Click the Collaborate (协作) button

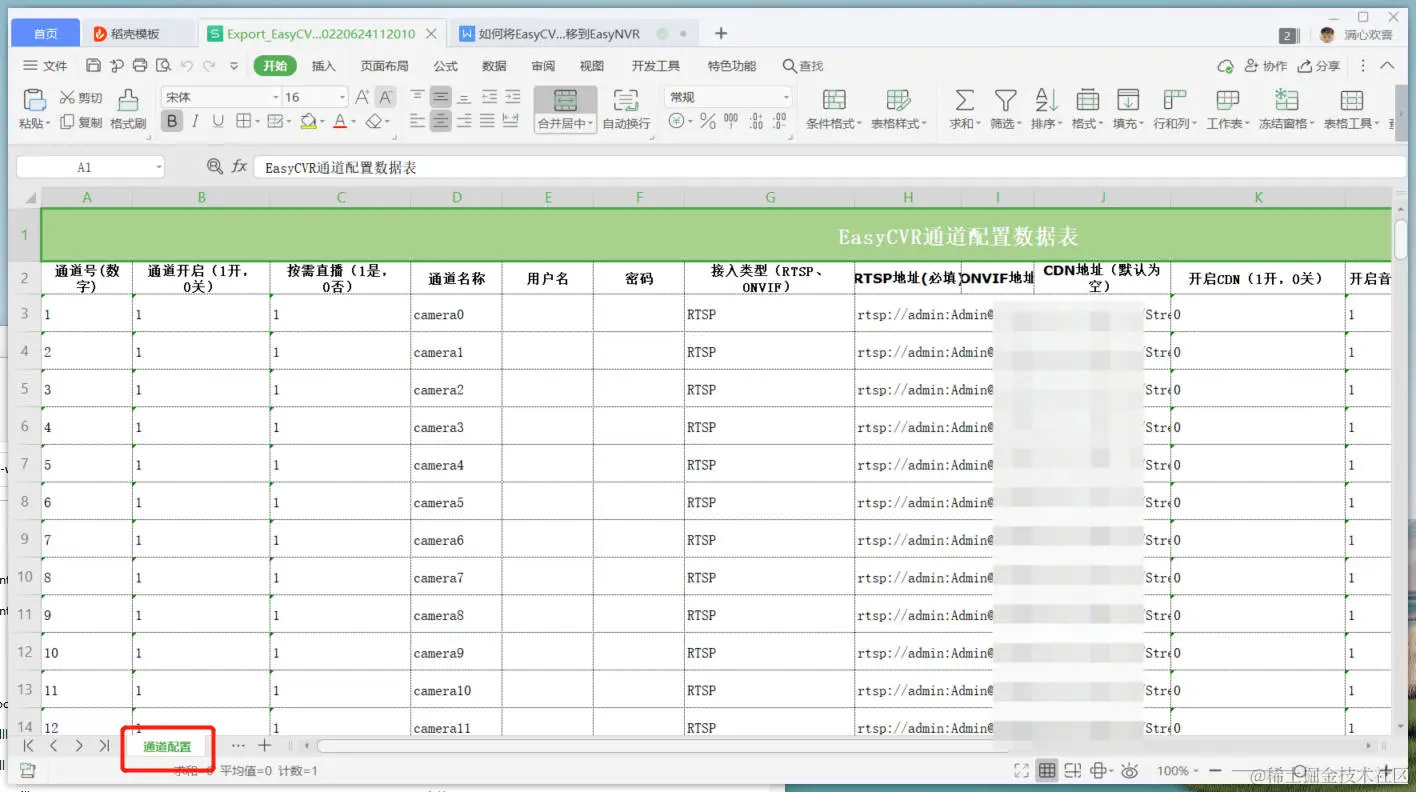click(1266, 66)
